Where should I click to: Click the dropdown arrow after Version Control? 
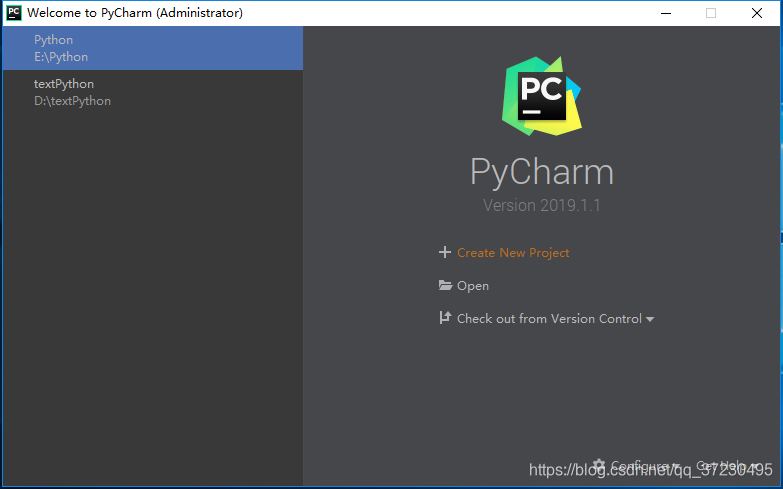(x=650, y=319)
